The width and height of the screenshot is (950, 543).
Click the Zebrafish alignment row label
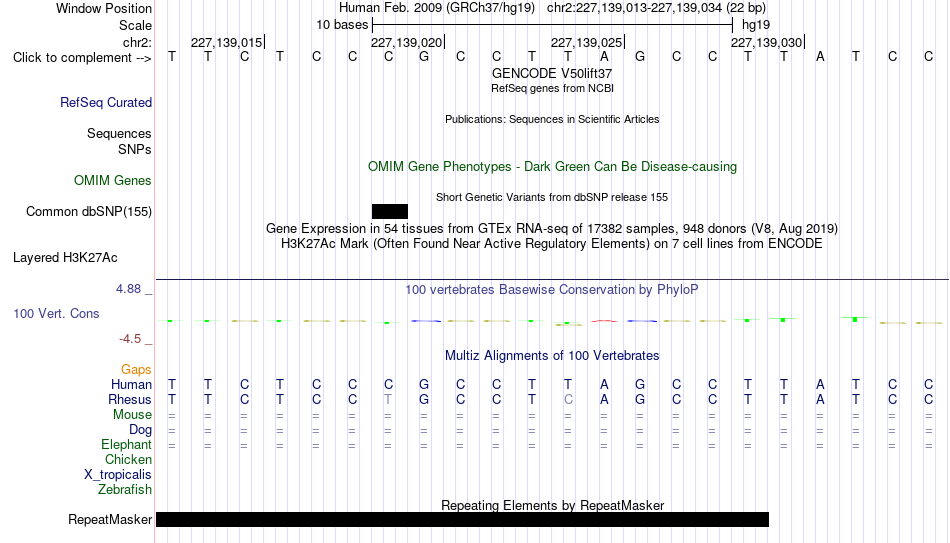tap(125, 490)
